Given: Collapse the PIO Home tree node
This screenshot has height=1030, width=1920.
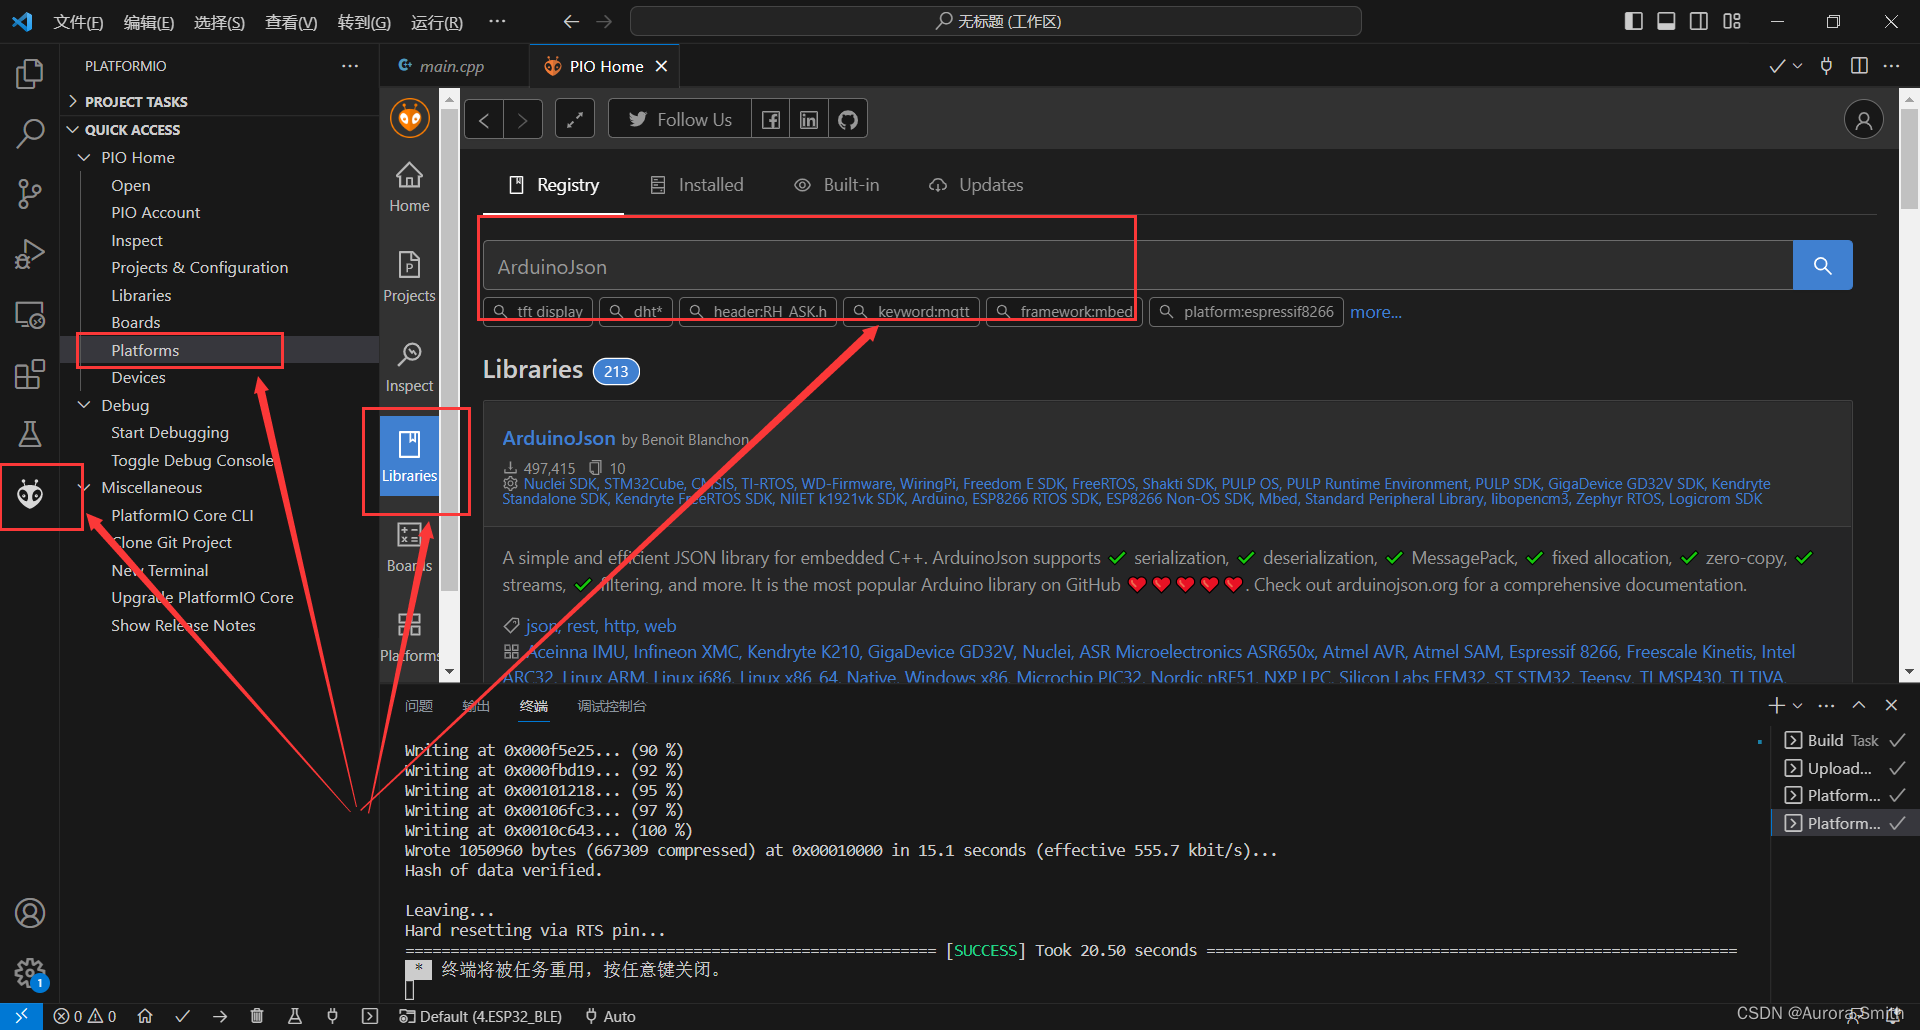Looking at the screenshot, I should (x=84, y=158).
